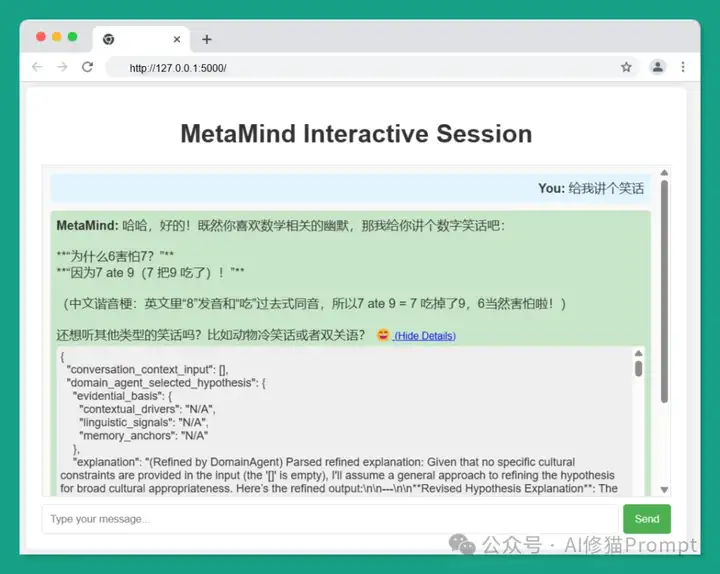The image size is (720, 574).
Task: Click the 'linguistic_signals' JSON line
Action: pyautogui.click(x=144, y=422)
